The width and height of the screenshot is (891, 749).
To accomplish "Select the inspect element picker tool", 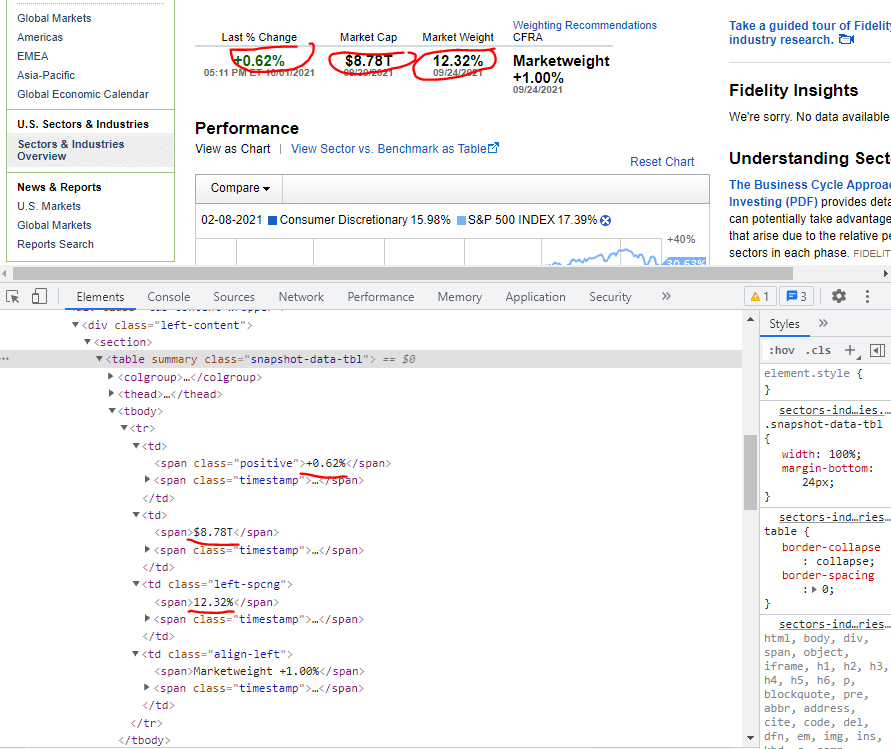I will [x=14, y=296].
